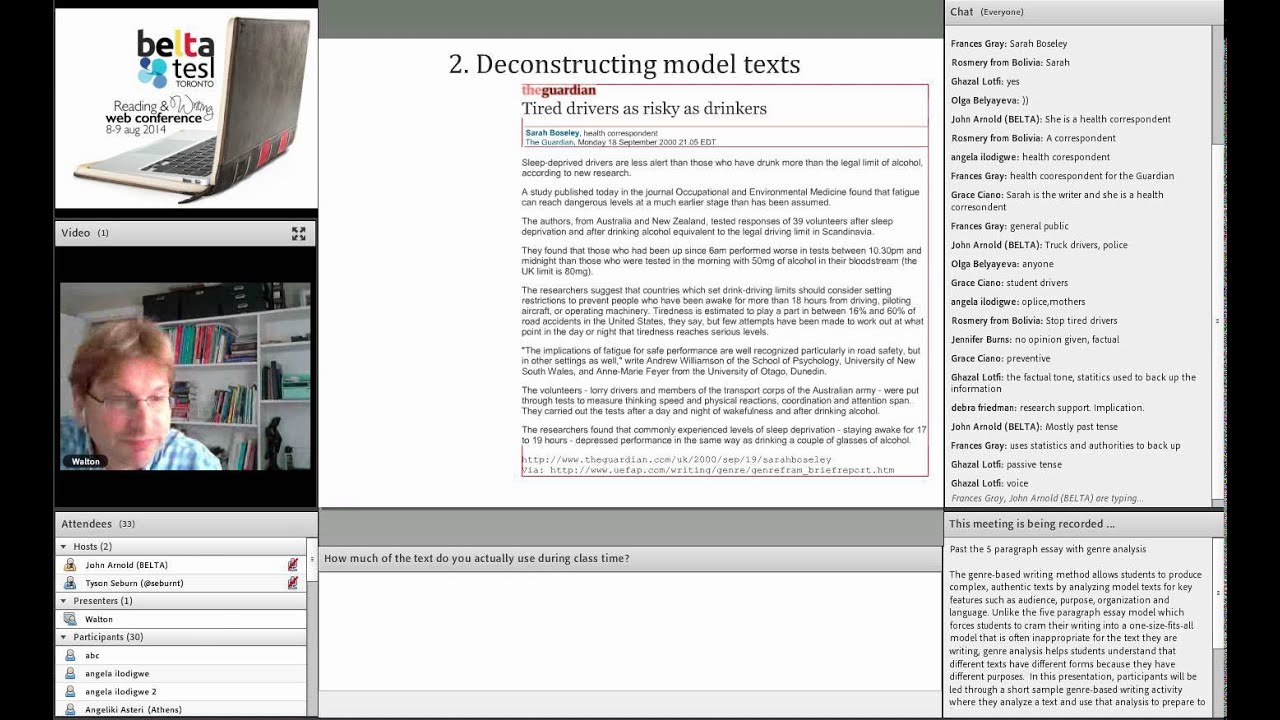Screen dimensions: 1280x720
Task: Click notes title 'Past the 5 paragraph essay'
Action: [x=1047, y=549]
